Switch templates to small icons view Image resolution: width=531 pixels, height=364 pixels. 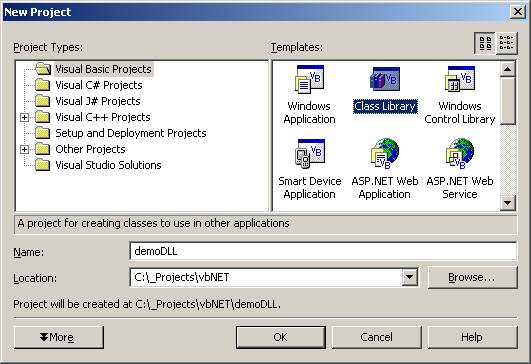pos(507,43)
